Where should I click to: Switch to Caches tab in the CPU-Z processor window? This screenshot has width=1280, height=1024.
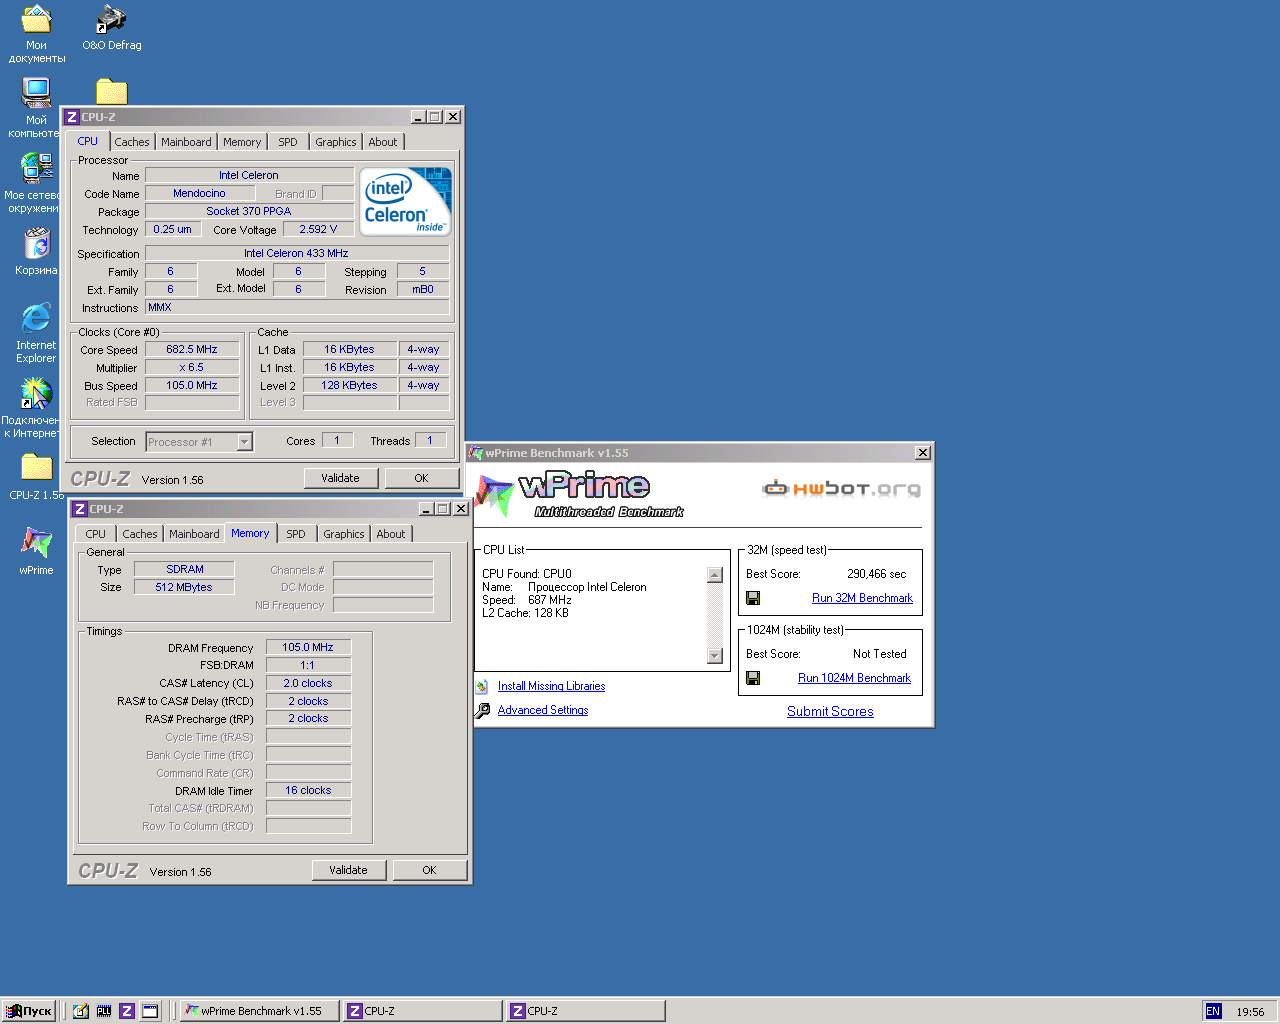point(132,142)
